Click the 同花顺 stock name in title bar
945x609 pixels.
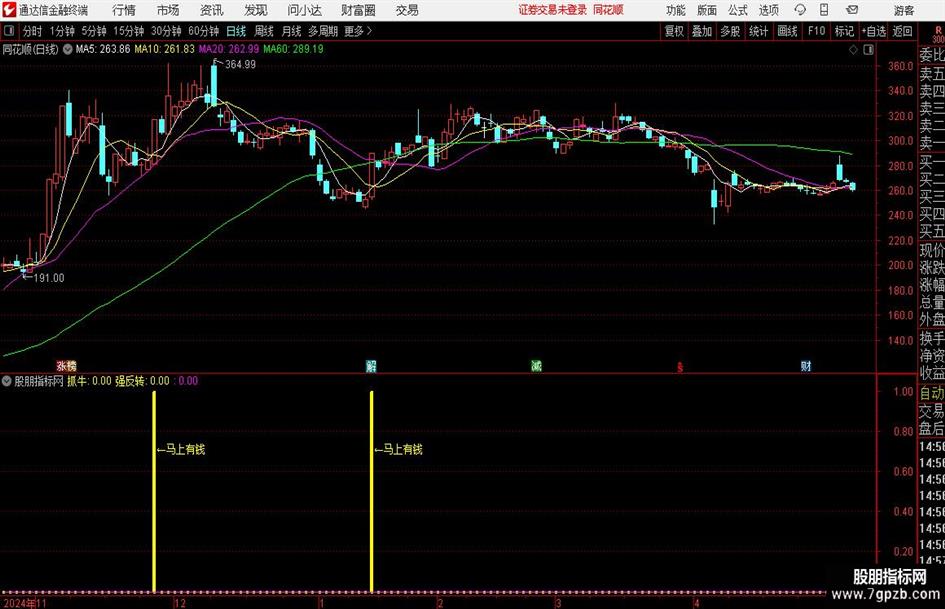(608, 10)
